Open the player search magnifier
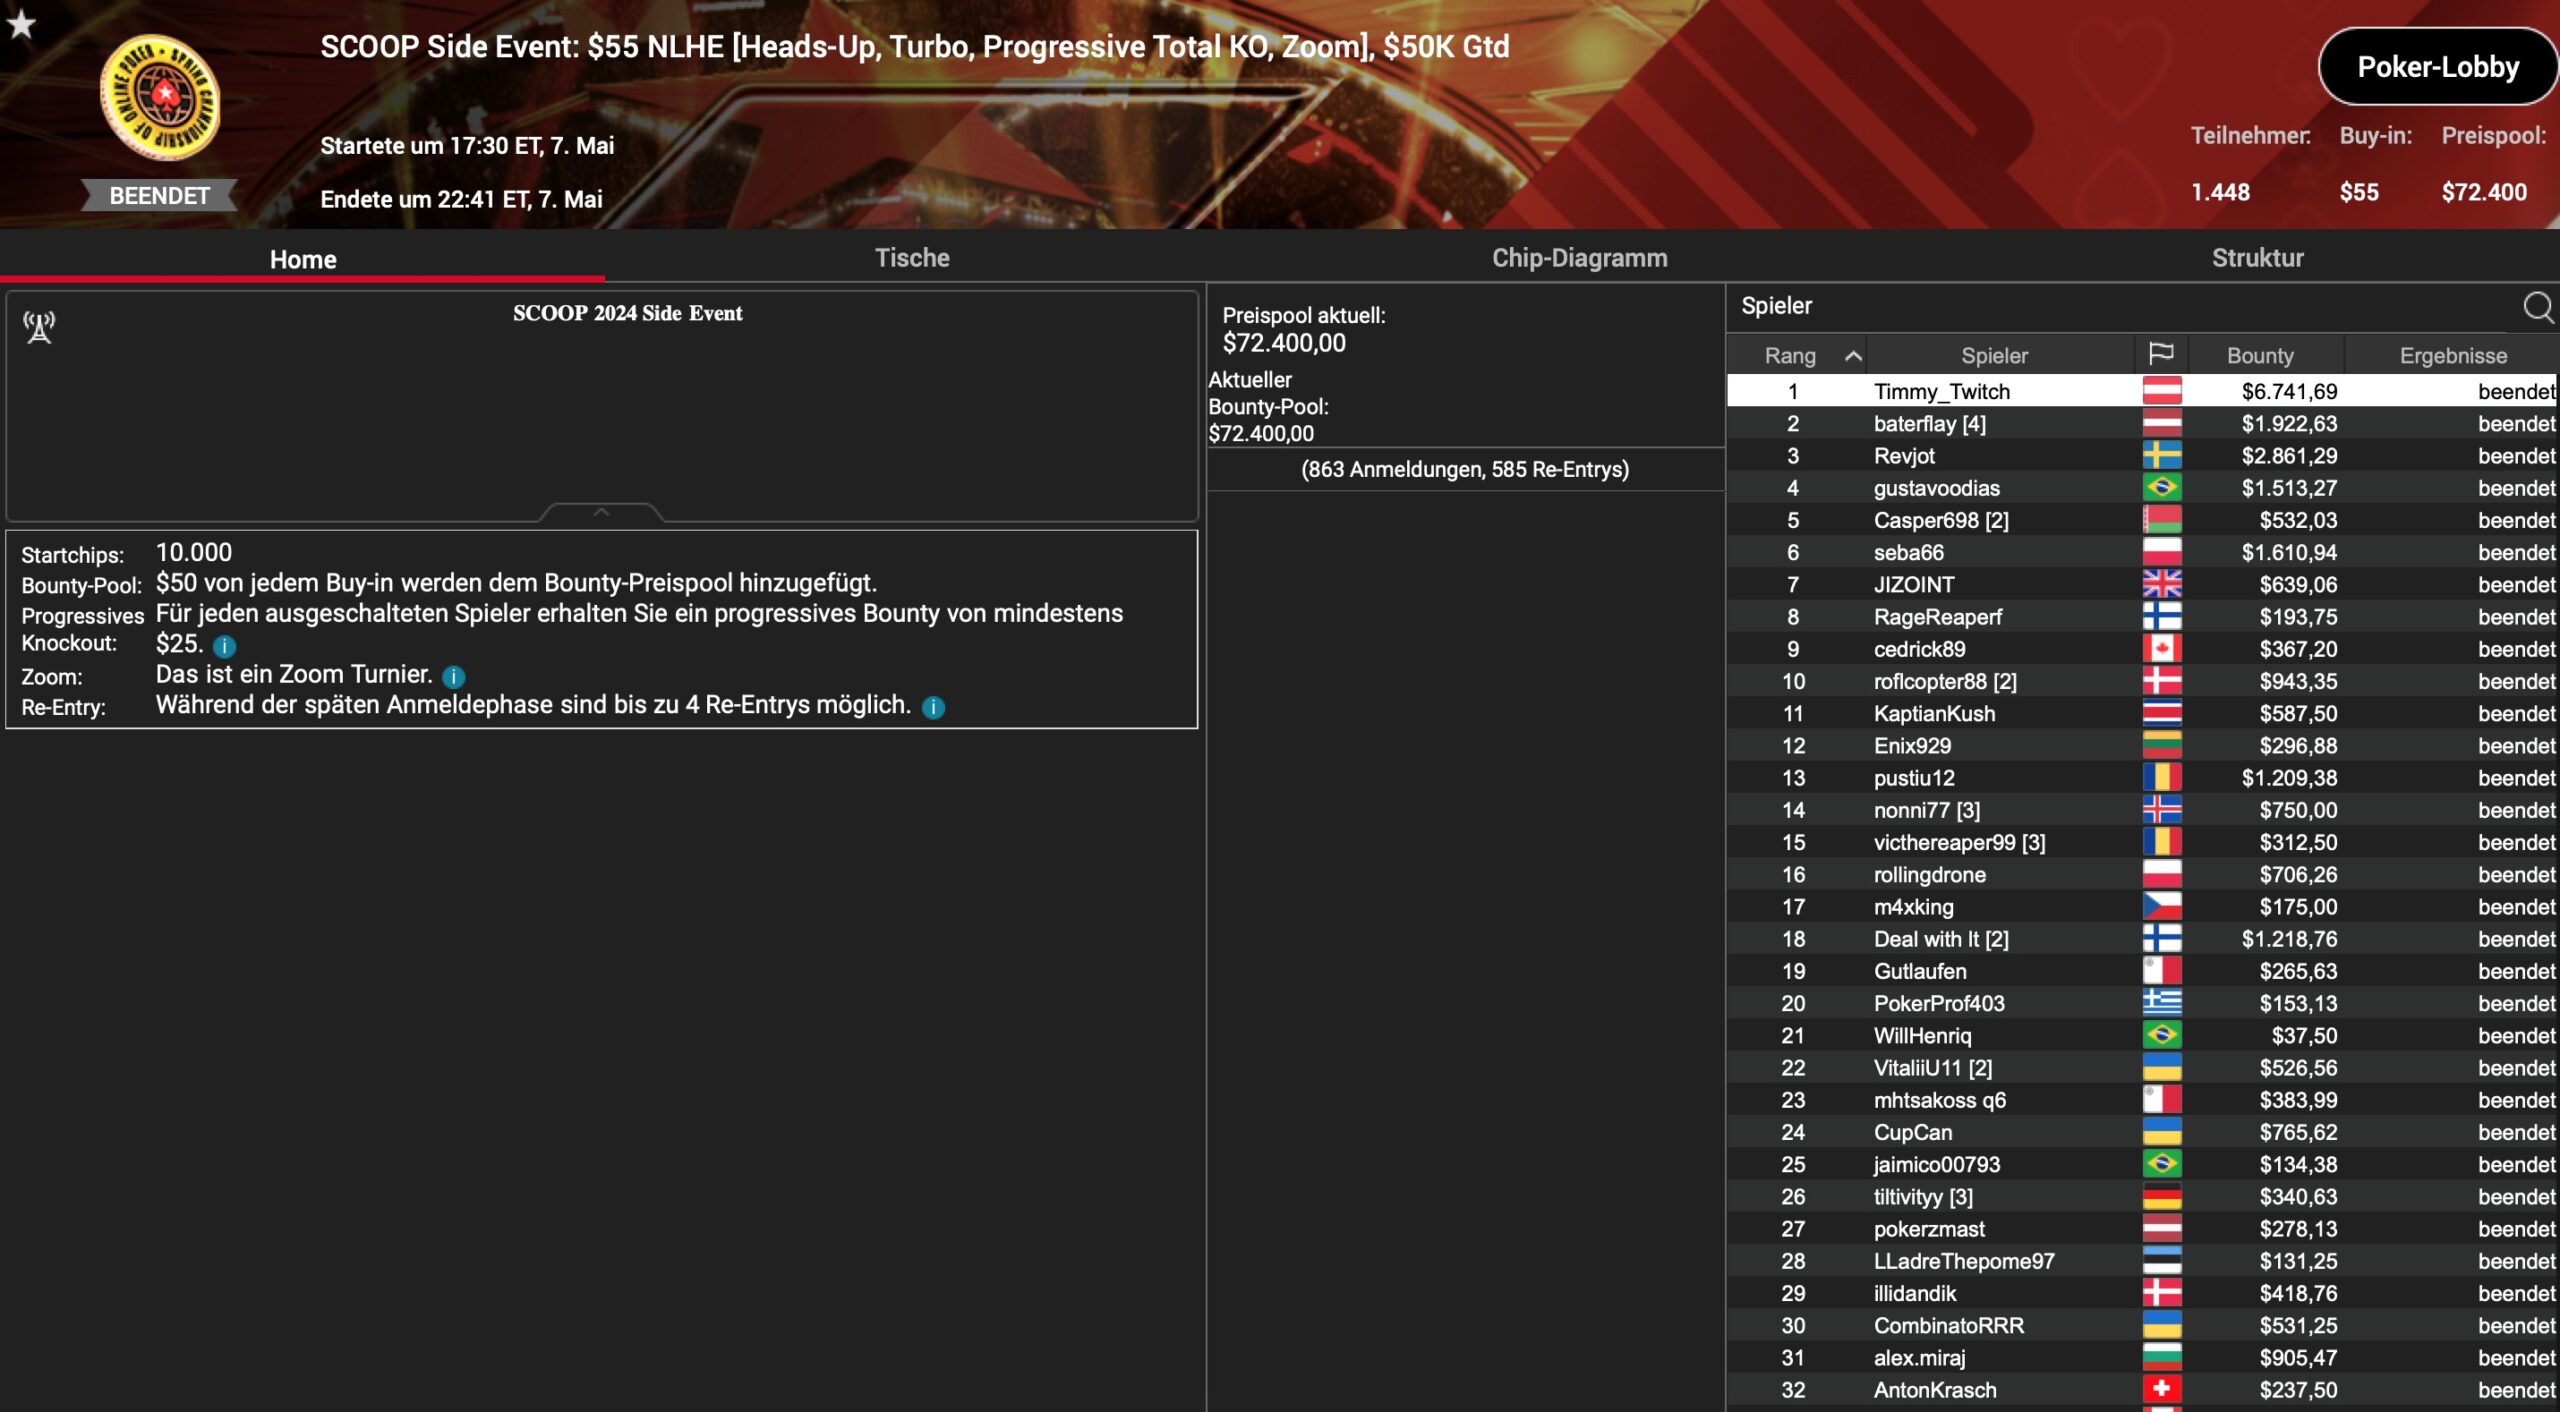This screenshot has width=2560, height=1412. (2538, 307)
